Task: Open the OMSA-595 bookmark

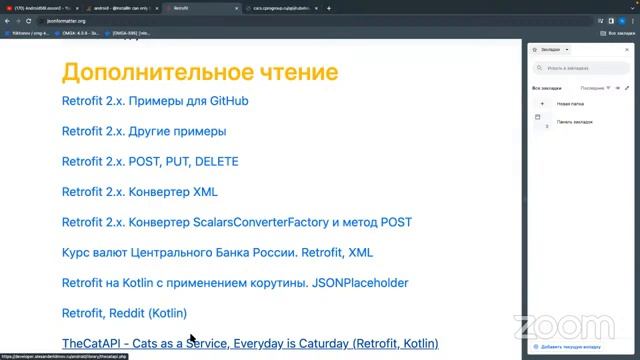Action: [x=128, y=33]
